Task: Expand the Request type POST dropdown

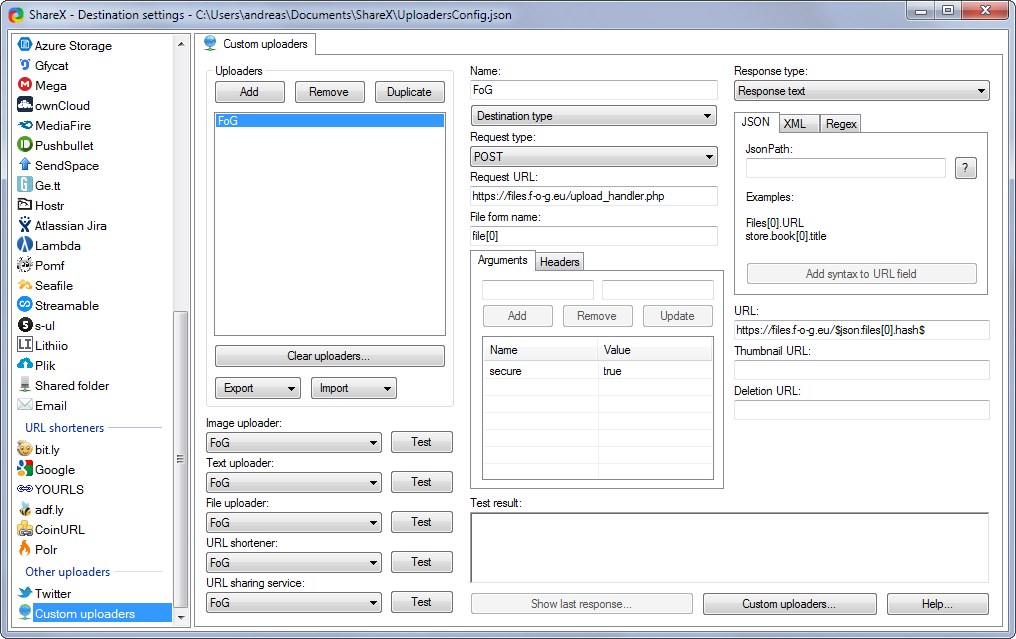Action: point(594,156)
